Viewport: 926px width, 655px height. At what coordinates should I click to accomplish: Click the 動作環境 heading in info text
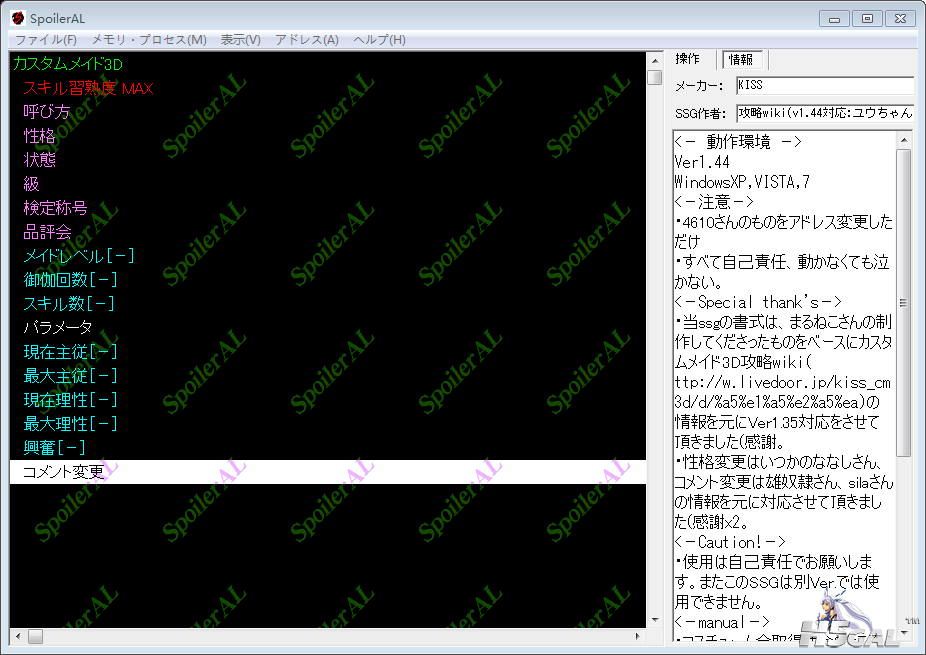(738, 142)
